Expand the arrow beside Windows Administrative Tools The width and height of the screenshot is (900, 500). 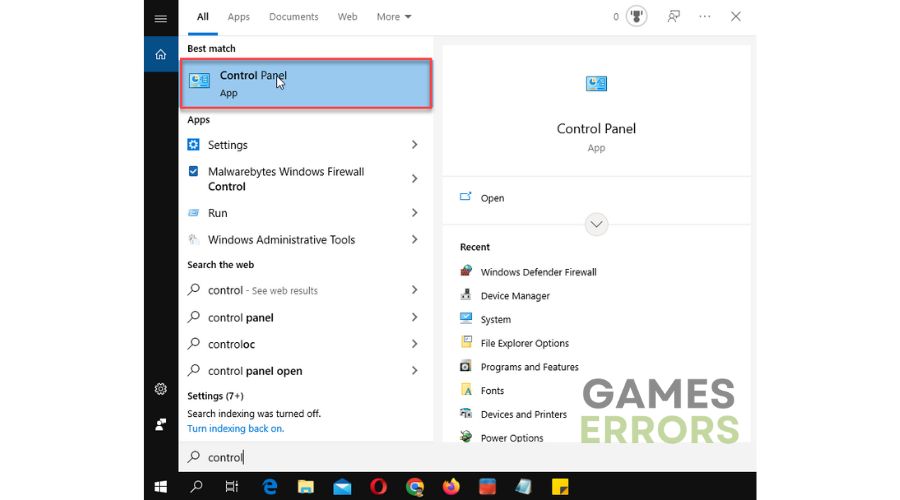point(414,239)
